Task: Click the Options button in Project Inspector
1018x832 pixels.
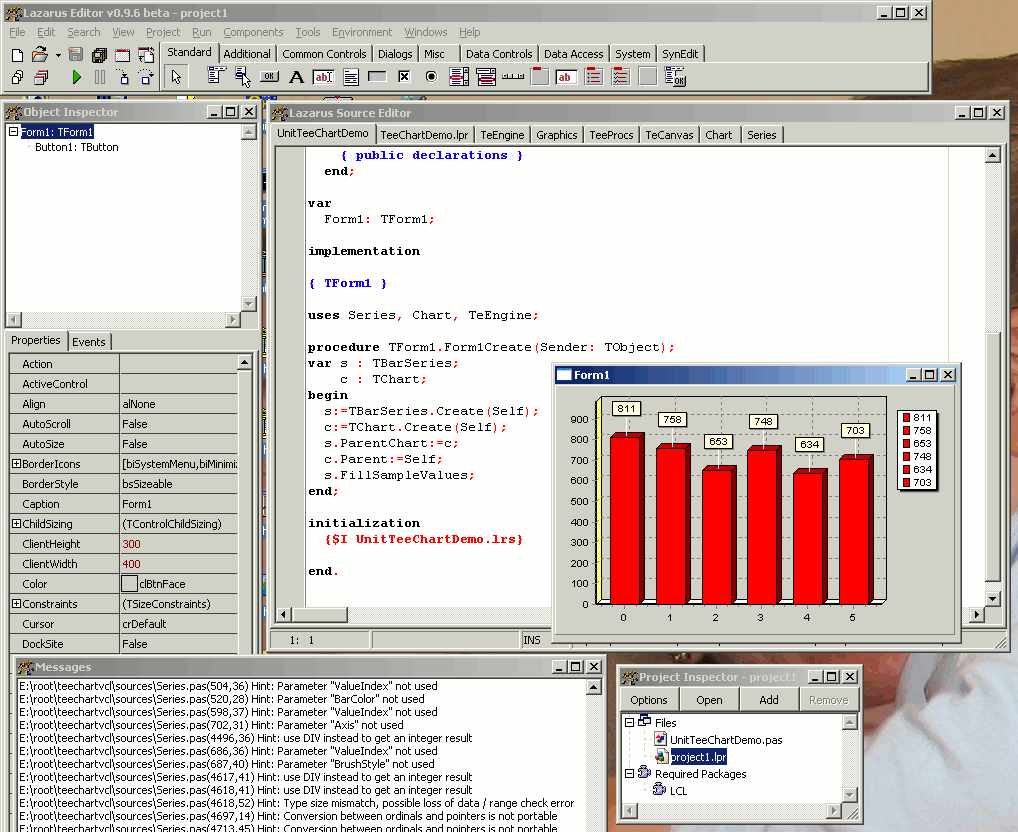Action: pos(649,700)
